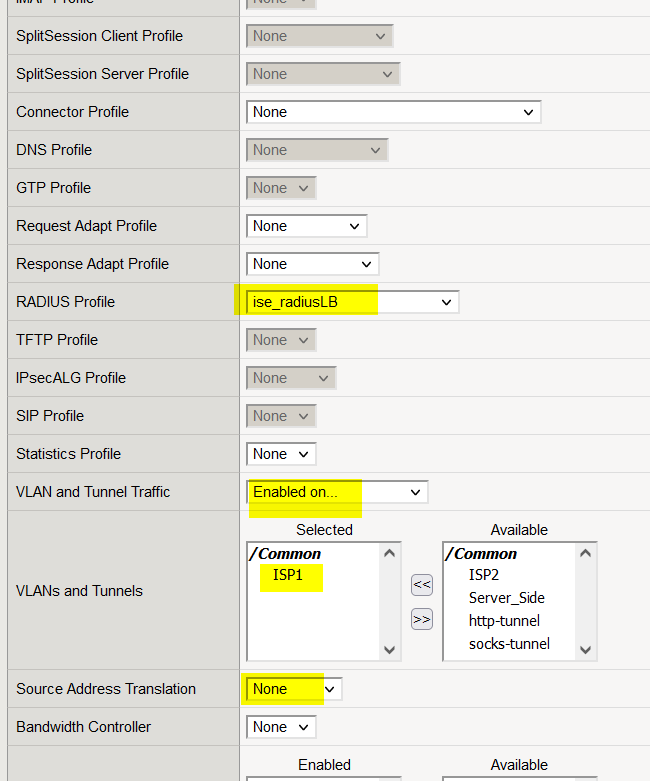Click the up arrow of Available list scrollbar
650x781 pixels.
(x=586, y=553)
